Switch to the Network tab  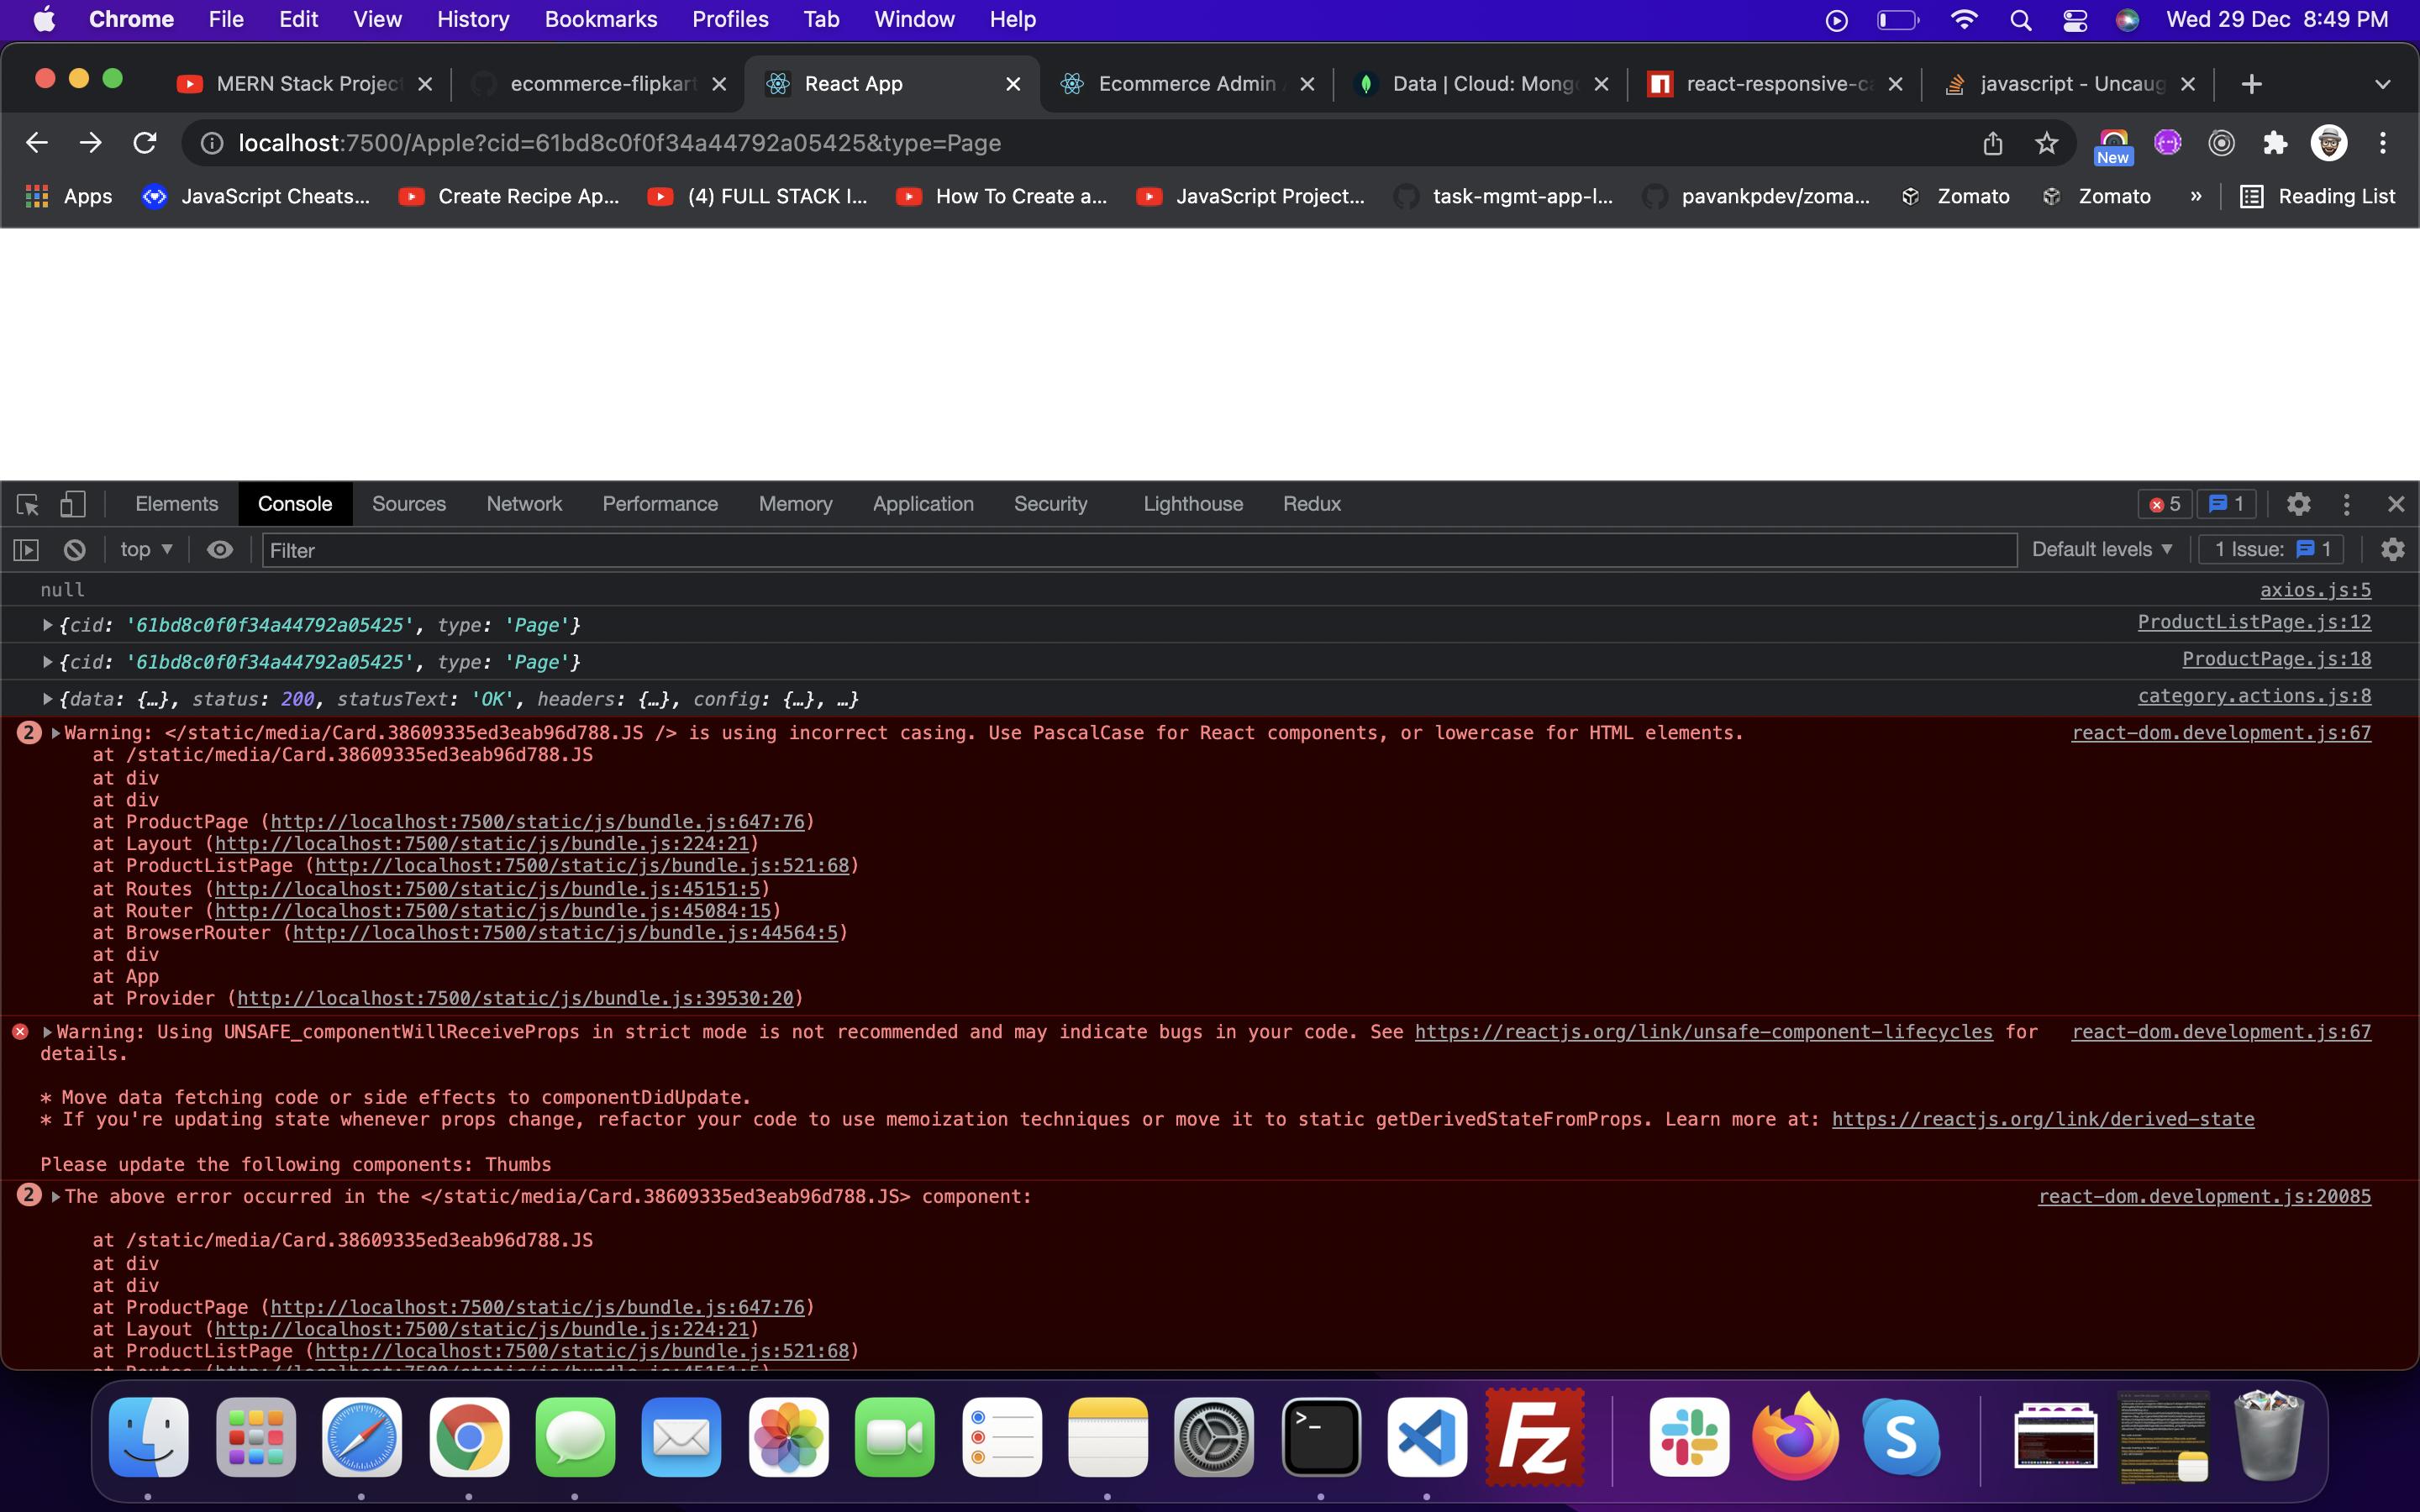click(524, 504)
